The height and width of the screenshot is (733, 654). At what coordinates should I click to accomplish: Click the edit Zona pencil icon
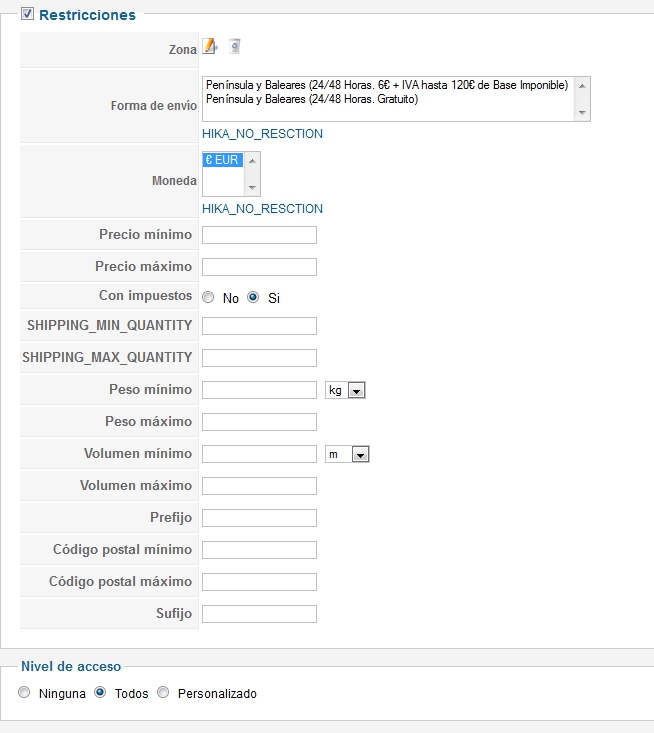210,46
